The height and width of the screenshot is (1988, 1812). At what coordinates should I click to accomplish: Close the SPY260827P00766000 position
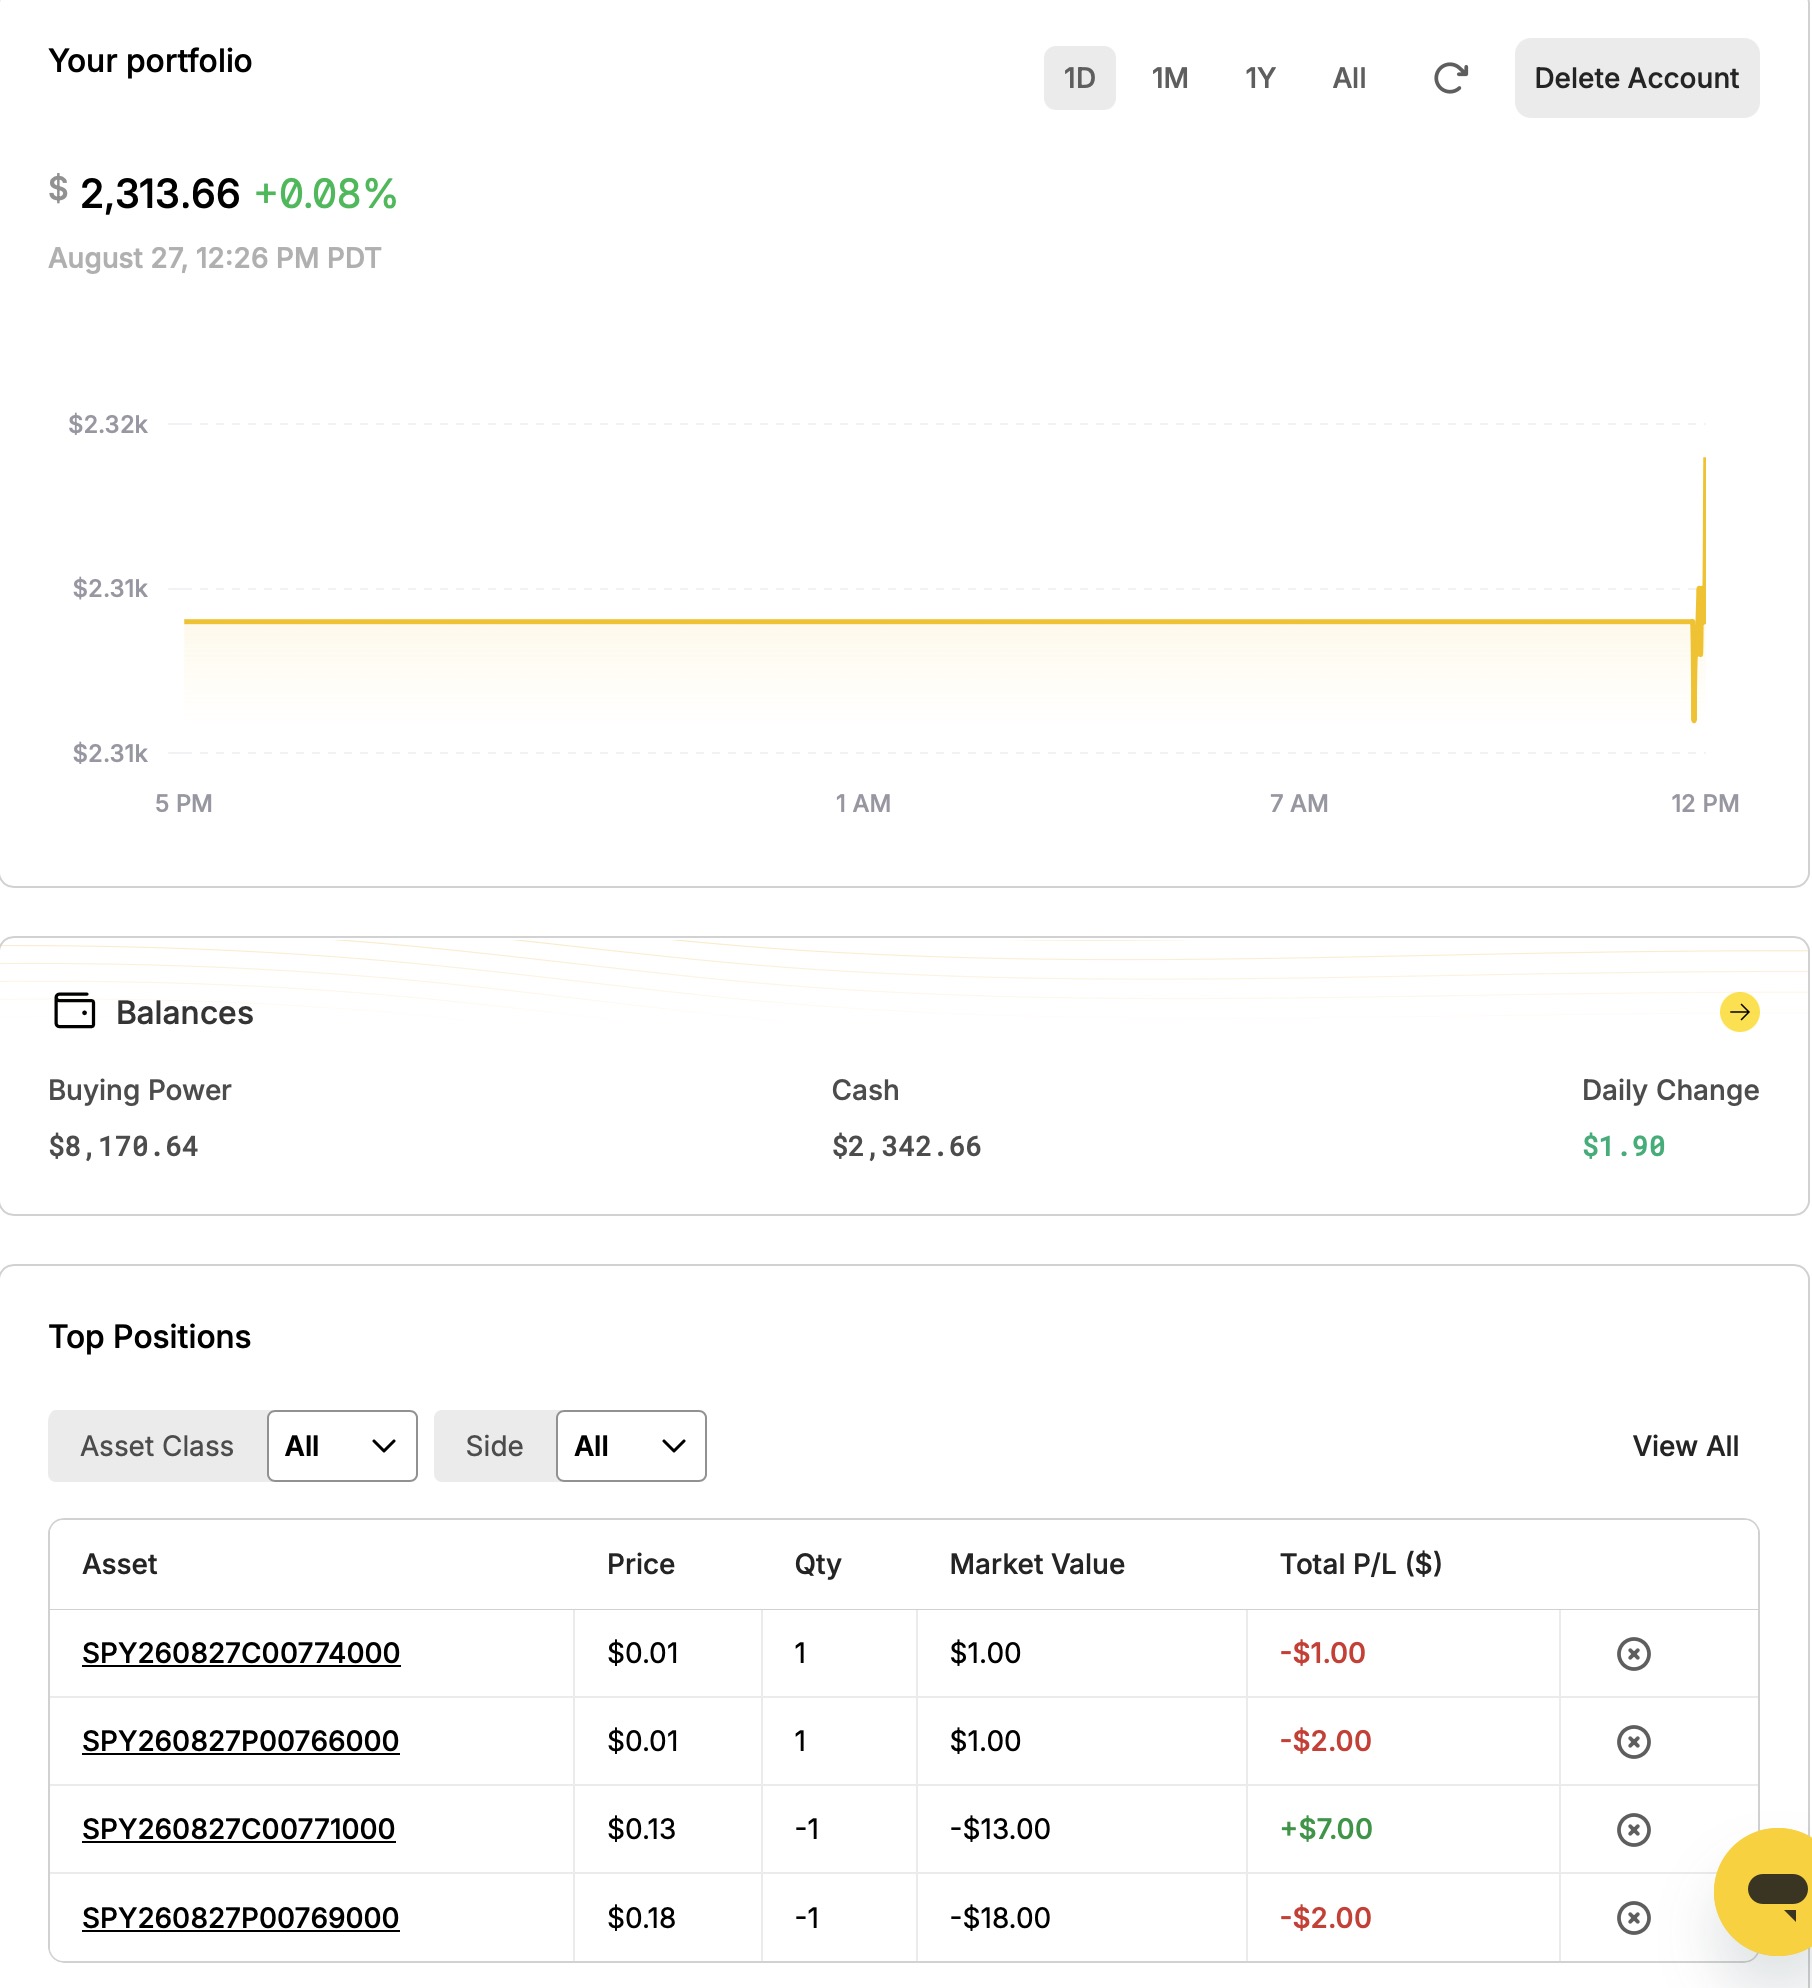tap(1633, 1741)
